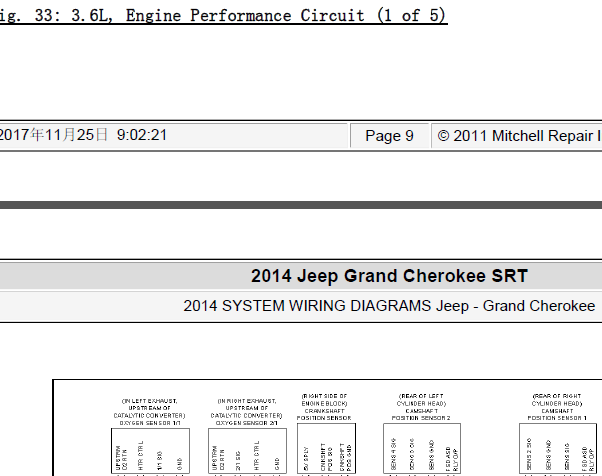
Task: Click 'CNKSHFT POS SIG' pin label
Action: pos(326,458)
